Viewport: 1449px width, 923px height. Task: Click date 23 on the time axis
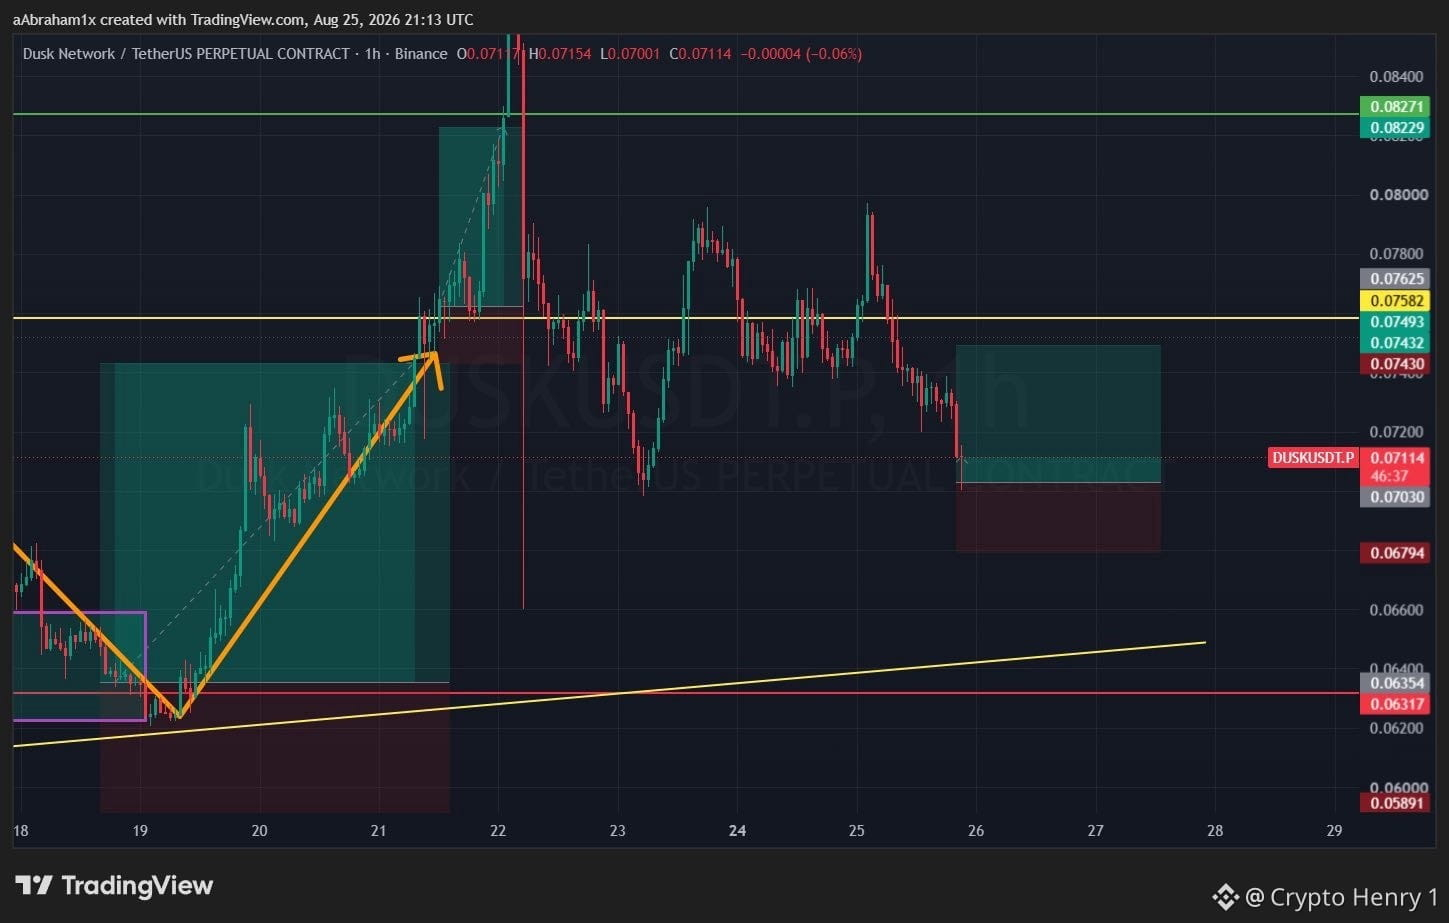click(x=618, y=831)
